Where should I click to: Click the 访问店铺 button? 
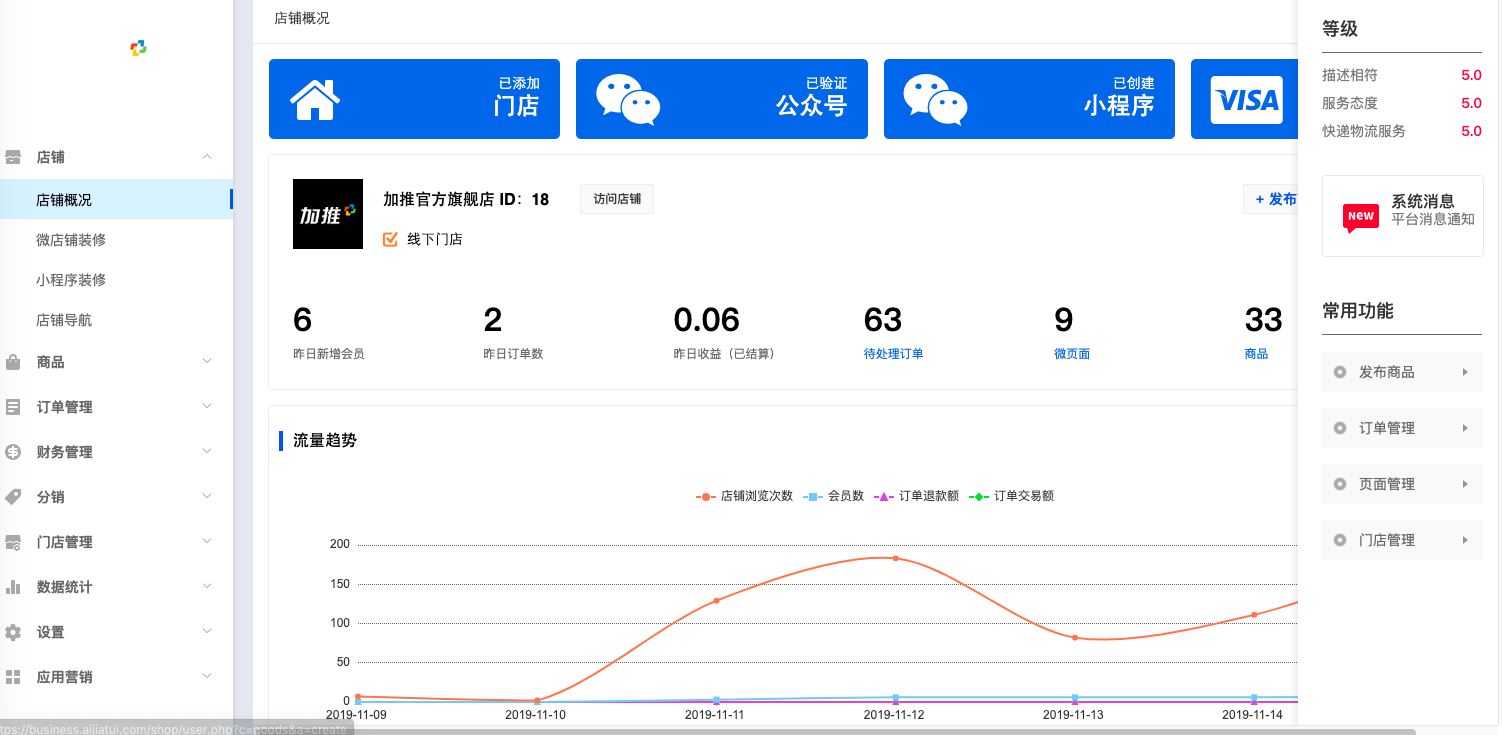[x=617, y=199]
